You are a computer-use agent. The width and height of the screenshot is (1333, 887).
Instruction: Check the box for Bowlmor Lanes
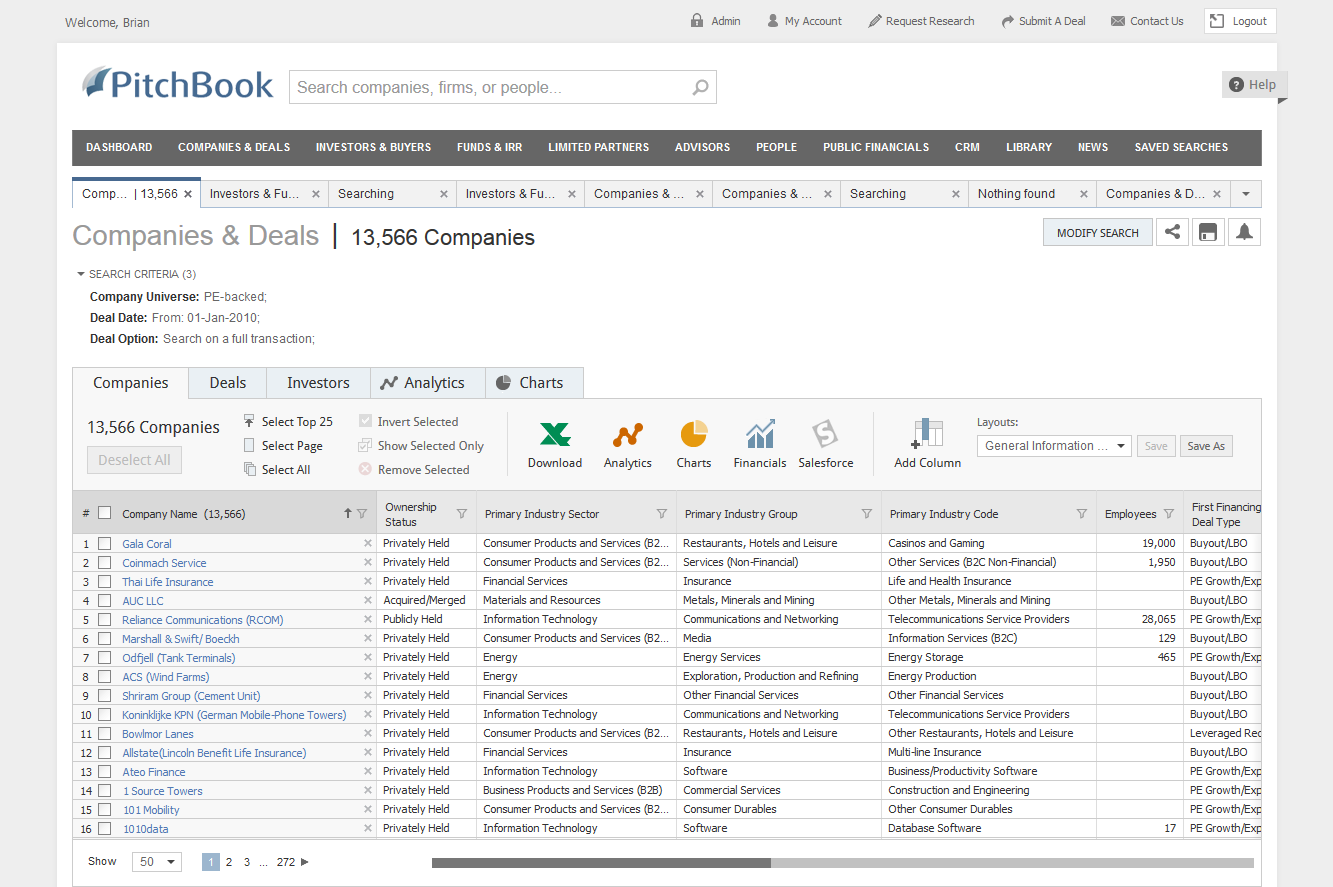pyautogui.click(x=104, y=734)
